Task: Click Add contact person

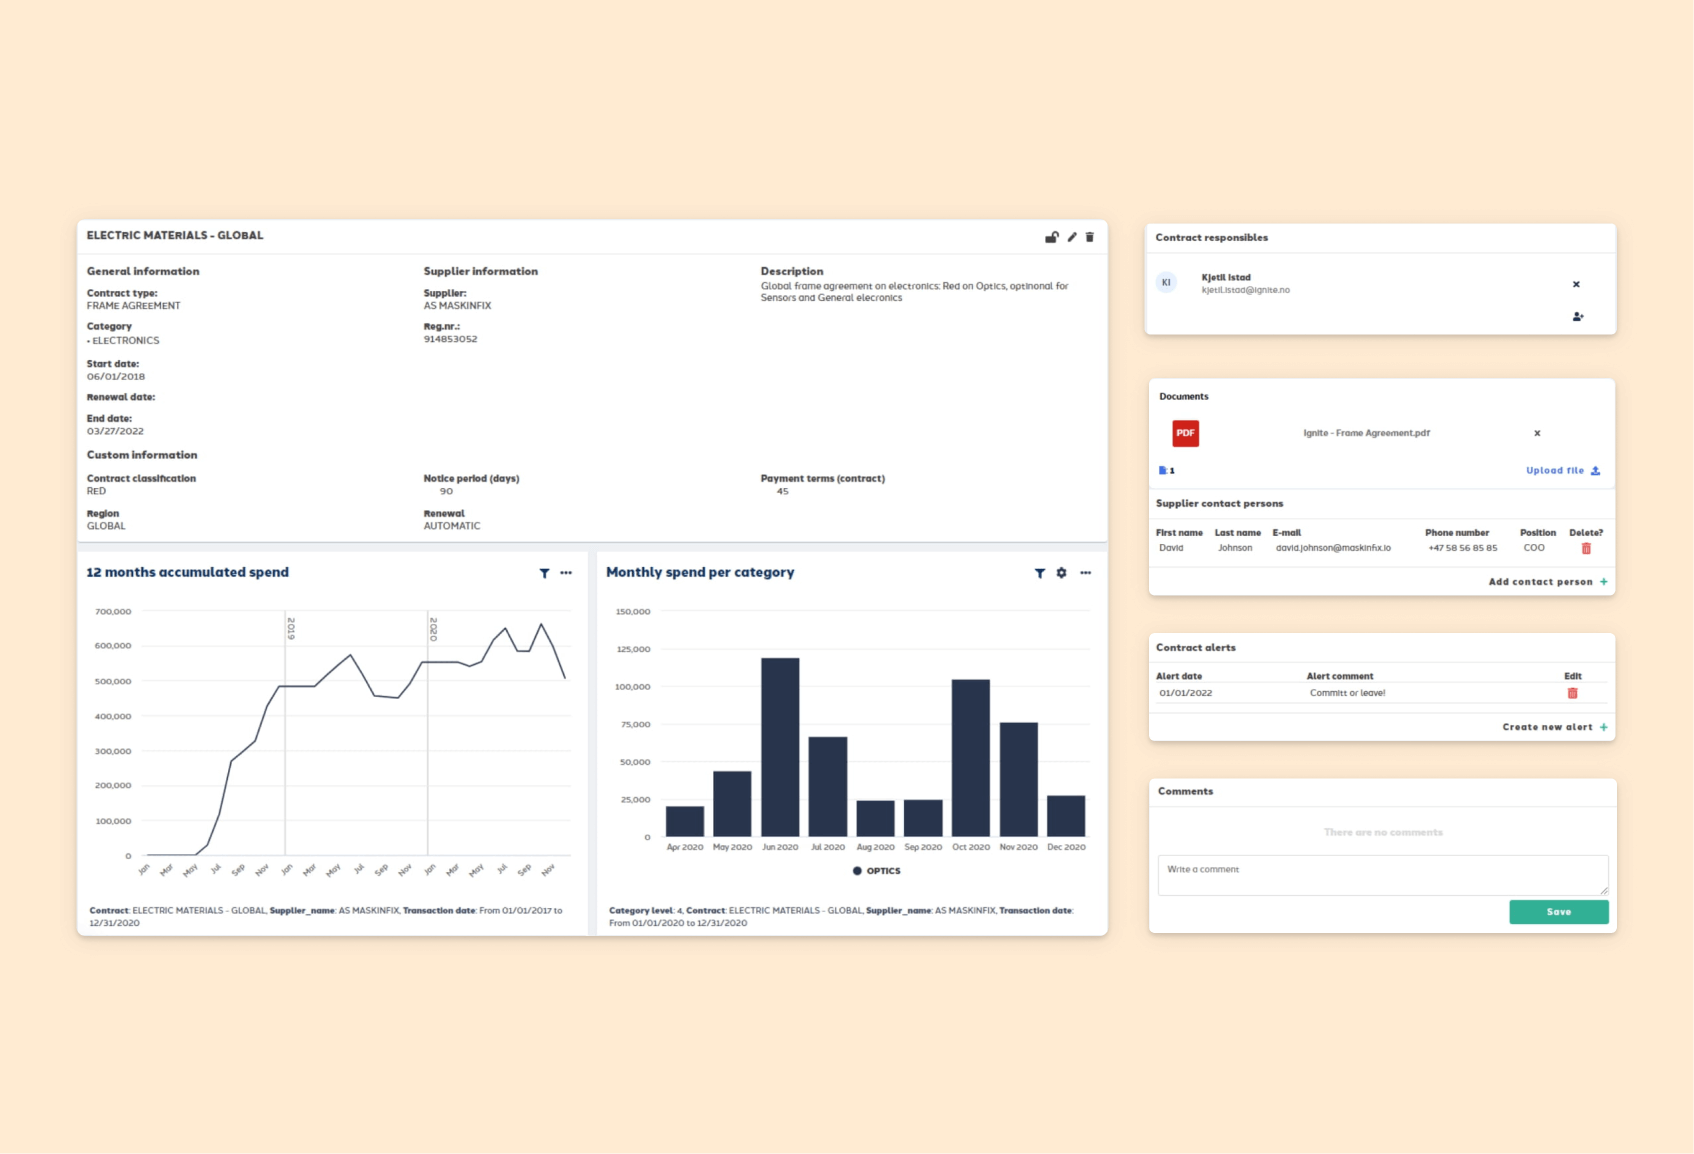Action: pyautogui.click(x=1541, y=581)
